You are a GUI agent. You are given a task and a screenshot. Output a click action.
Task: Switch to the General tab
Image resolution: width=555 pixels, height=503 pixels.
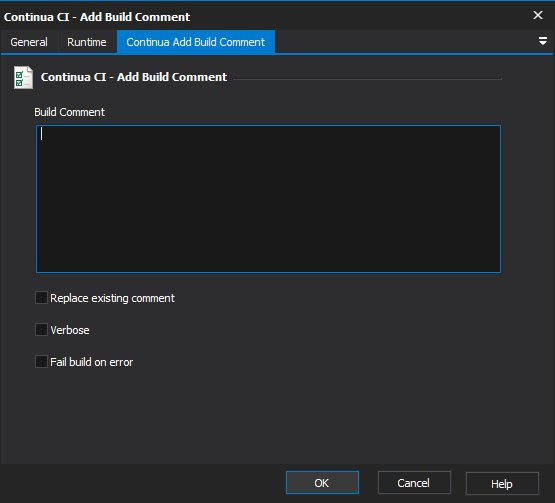29,42
